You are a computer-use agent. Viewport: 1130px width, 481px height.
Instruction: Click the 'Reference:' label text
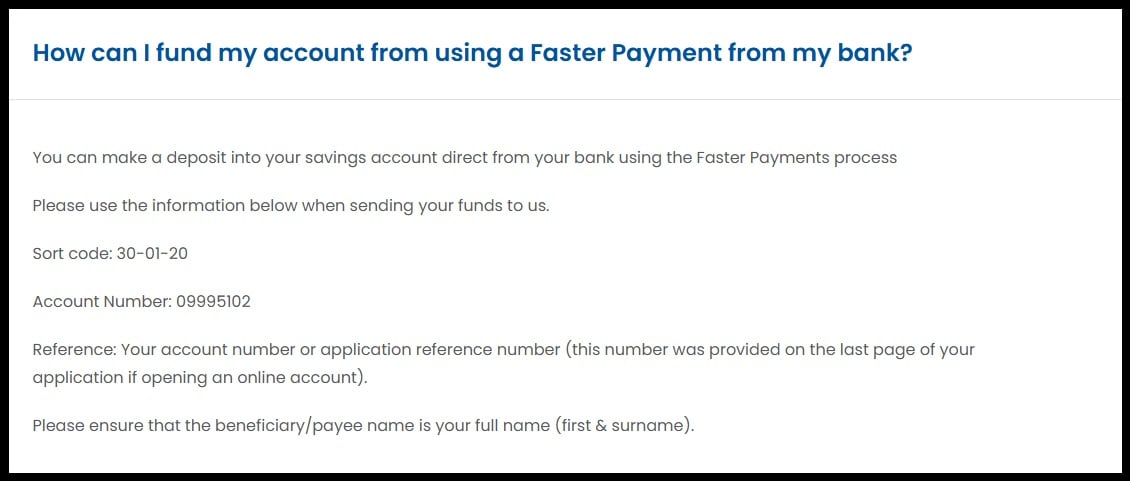[x=75, y=350]
